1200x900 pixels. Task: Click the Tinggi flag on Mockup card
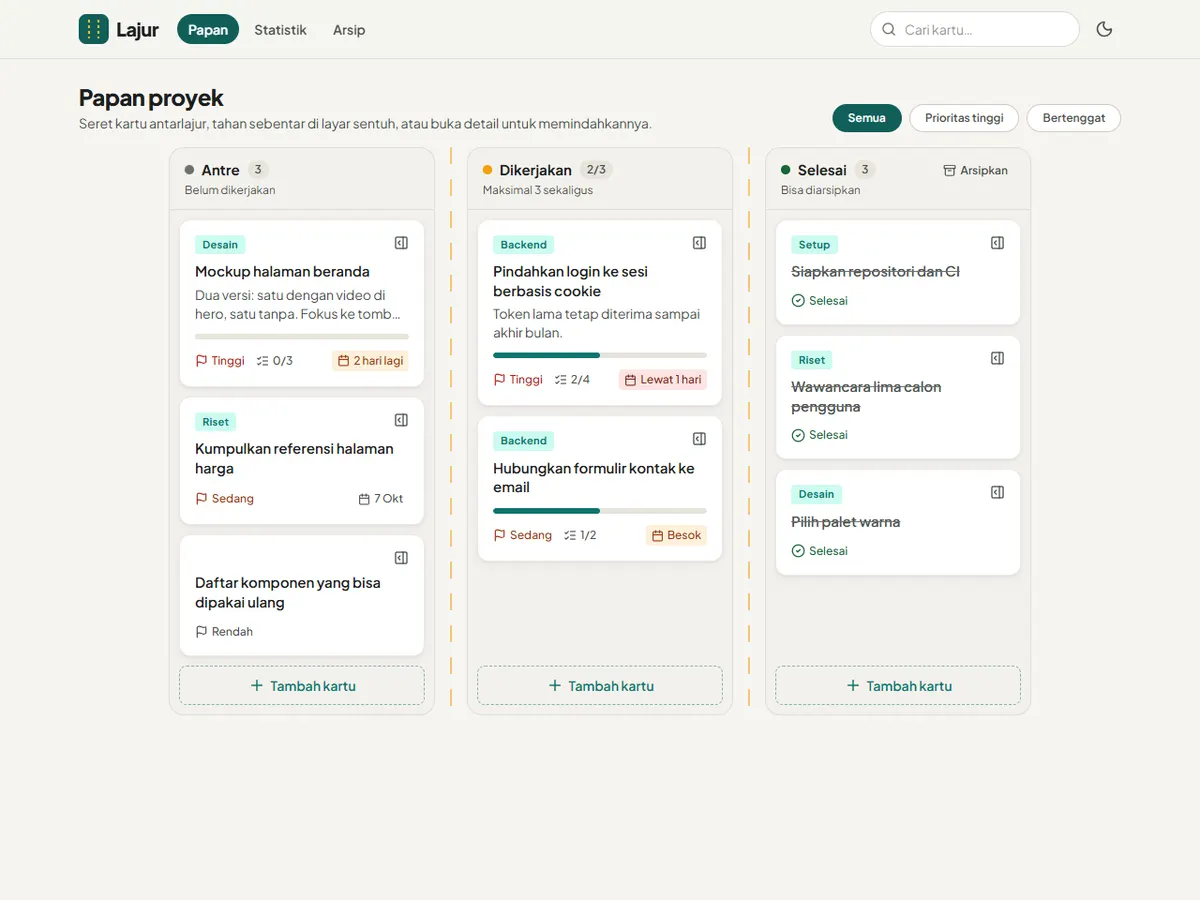click(220, 360)
